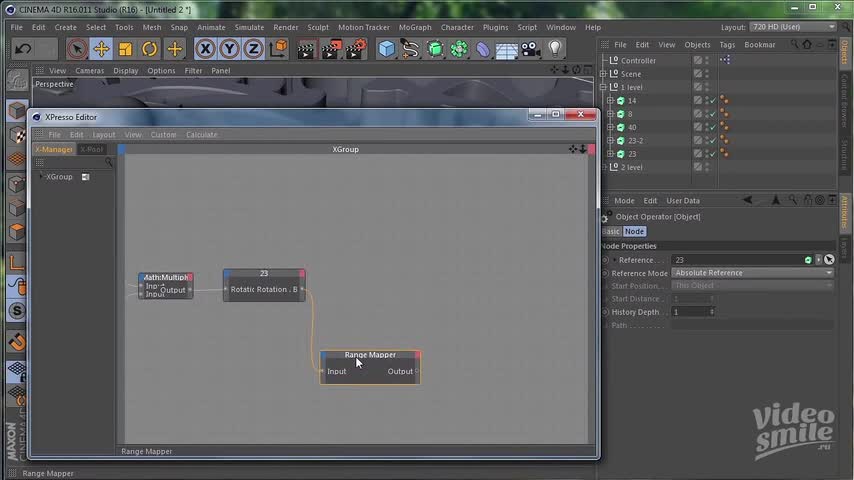
Task: Add a floor environment object
Action: [x=507, y=50]
